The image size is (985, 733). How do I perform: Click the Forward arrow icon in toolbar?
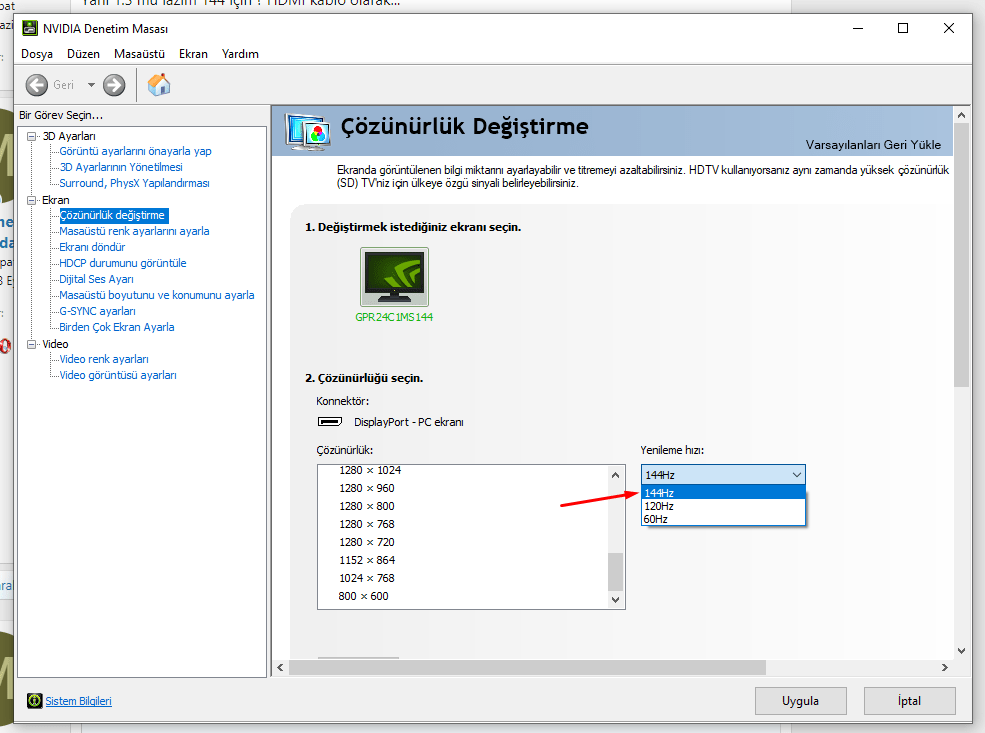point(114,85)
